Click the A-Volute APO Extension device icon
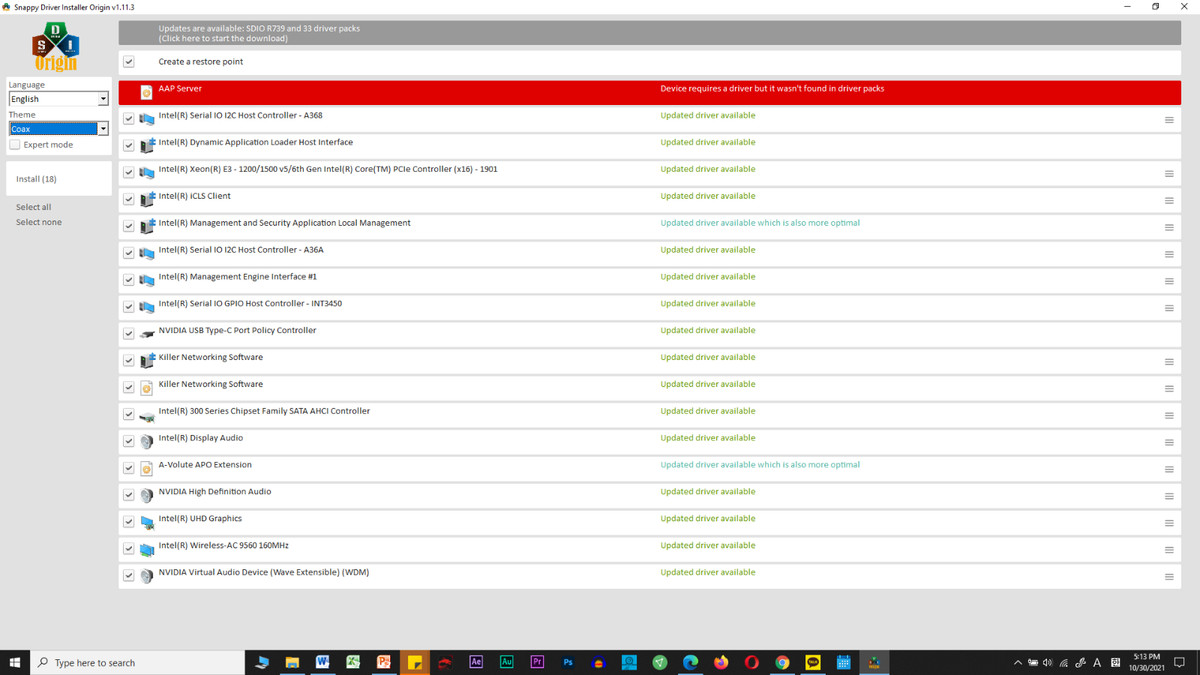1200x675 pixels. pyautogui.click(x=146, y=469)
